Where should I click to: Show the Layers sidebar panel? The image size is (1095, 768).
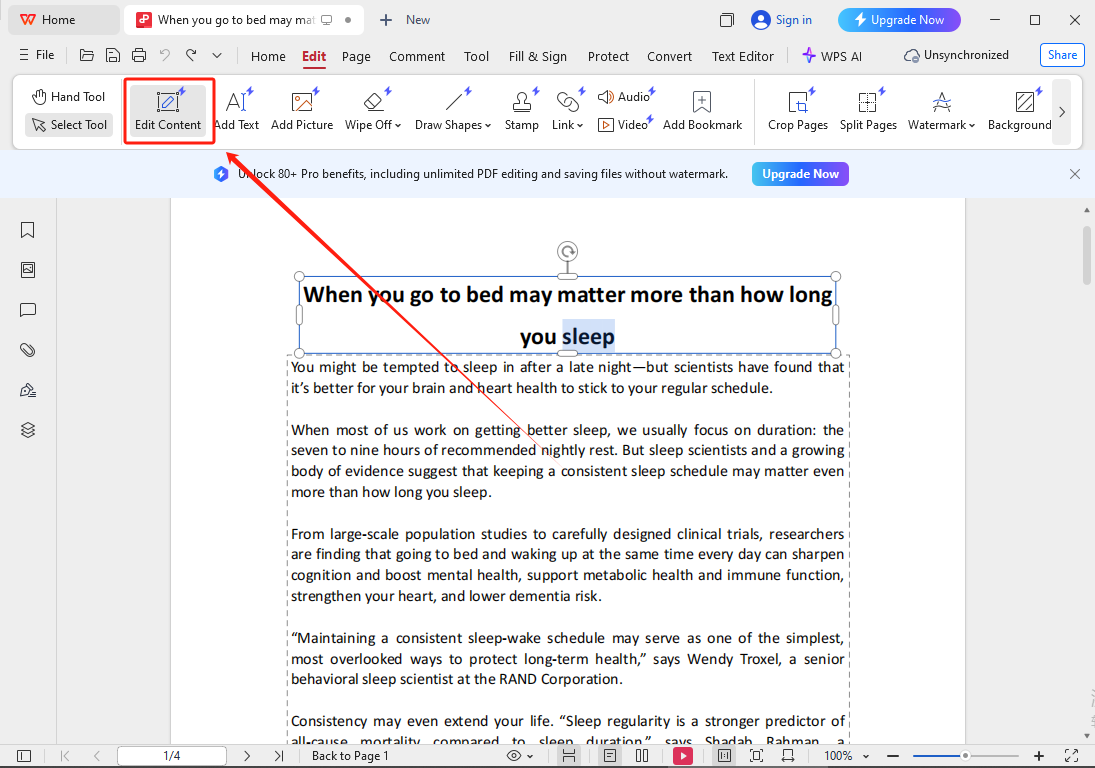click(x=28, y=430)
